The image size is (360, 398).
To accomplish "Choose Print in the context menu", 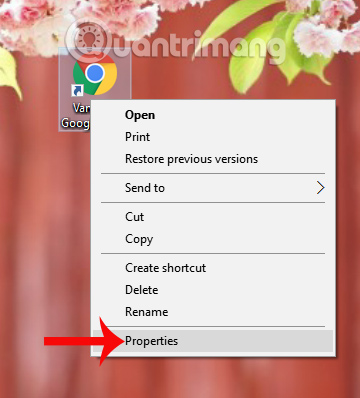I will [213, 137].
